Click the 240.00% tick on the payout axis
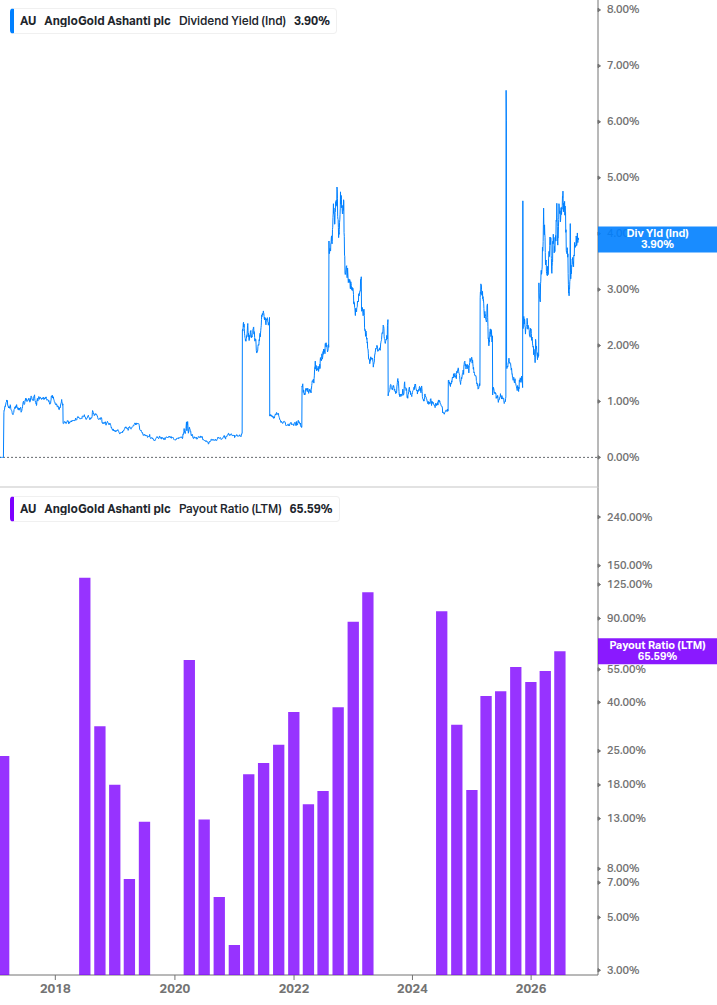717x1005 pixels. coord(629,517)
